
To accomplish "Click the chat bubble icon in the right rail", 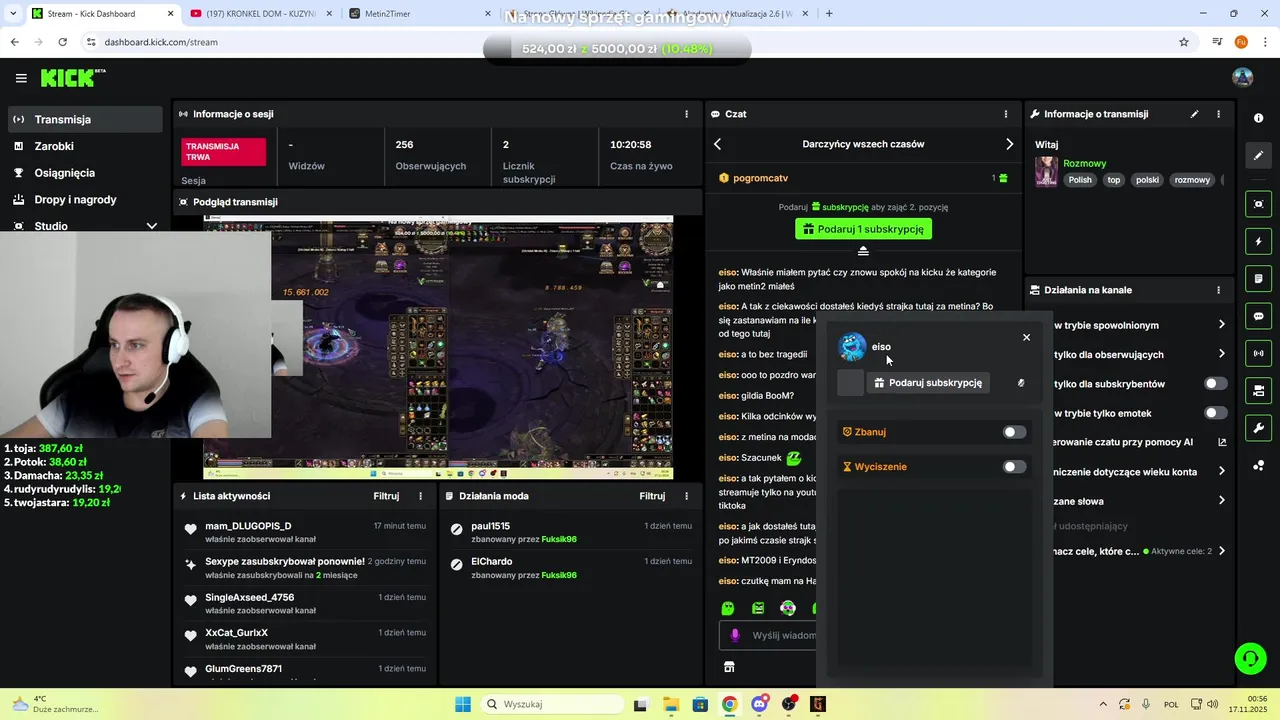I will click(1258, 316).
